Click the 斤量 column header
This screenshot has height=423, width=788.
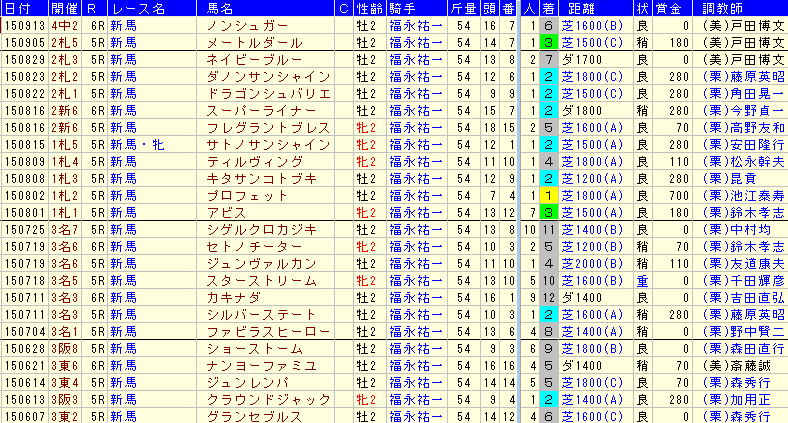tap(463, 9)
